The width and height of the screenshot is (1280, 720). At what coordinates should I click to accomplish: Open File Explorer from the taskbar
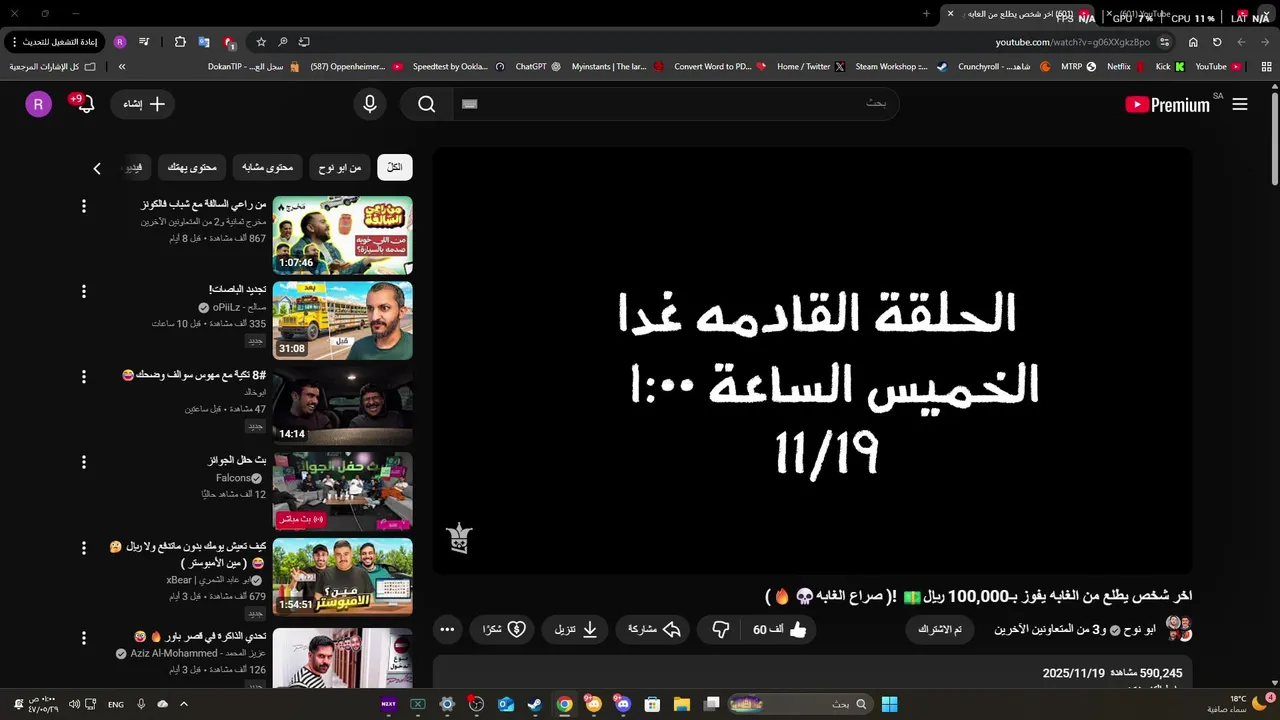[681, 704]
